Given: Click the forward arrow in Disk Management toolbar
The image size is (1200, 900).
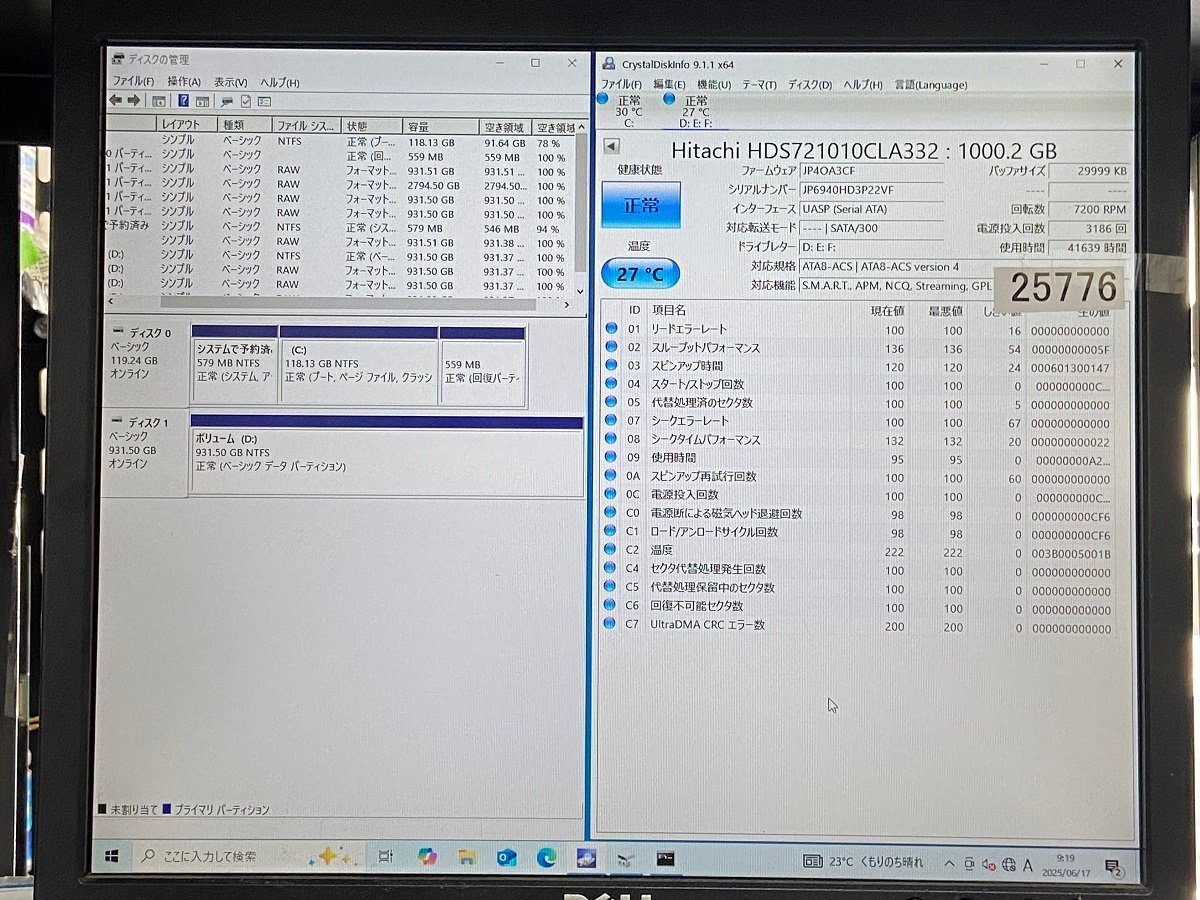Looking at the screenshot, I should coord(133,101).
